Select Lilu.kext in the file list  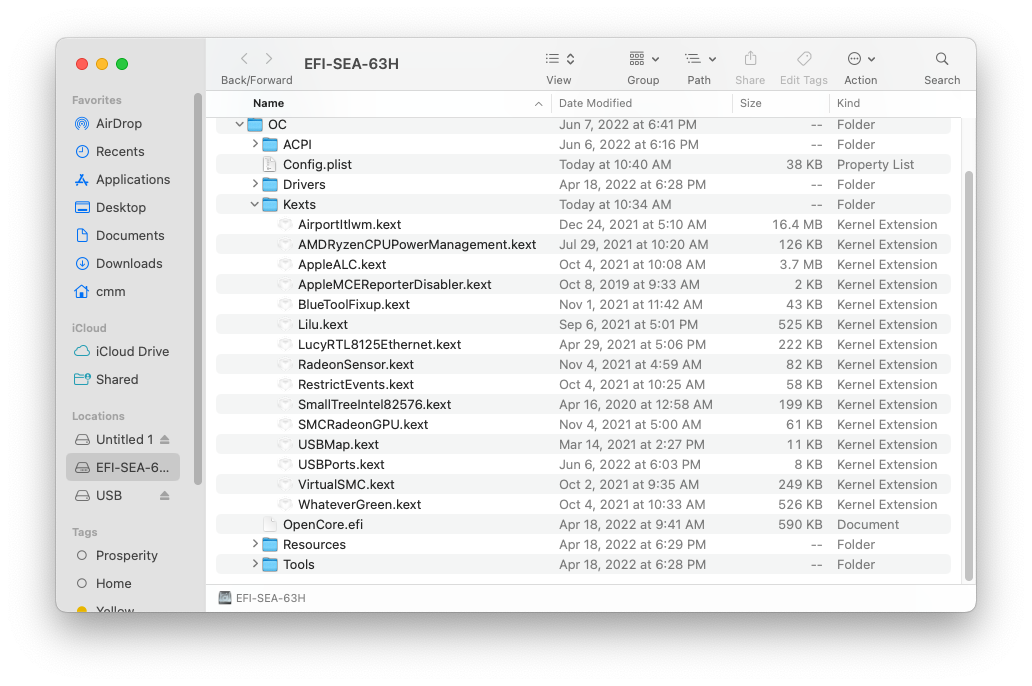coord(322,325)
